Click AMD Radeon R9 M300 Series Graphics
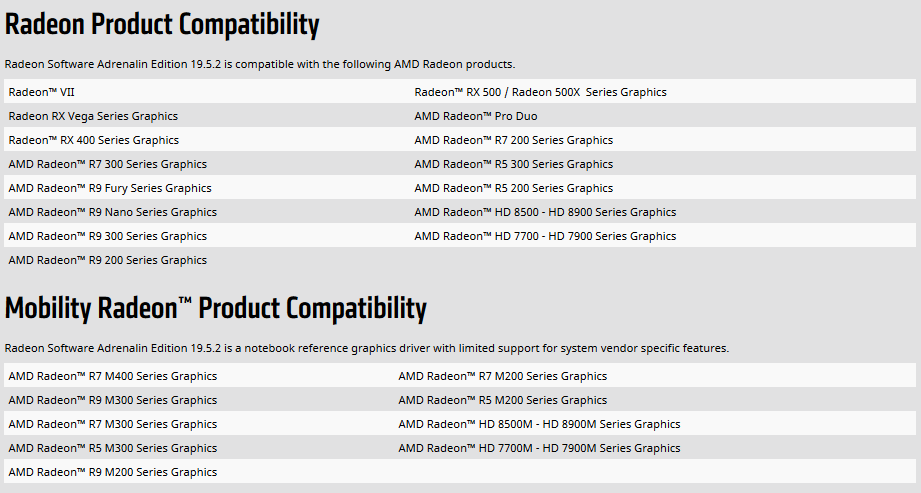921x493 pixels. click(113, 400)
